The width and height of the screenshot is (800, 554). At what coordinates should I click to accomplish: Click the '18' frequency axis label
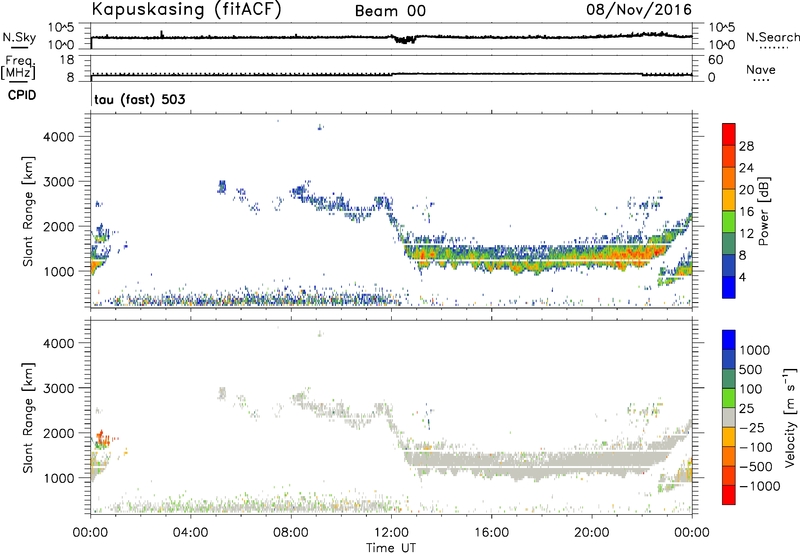click(x=67, y=60)
